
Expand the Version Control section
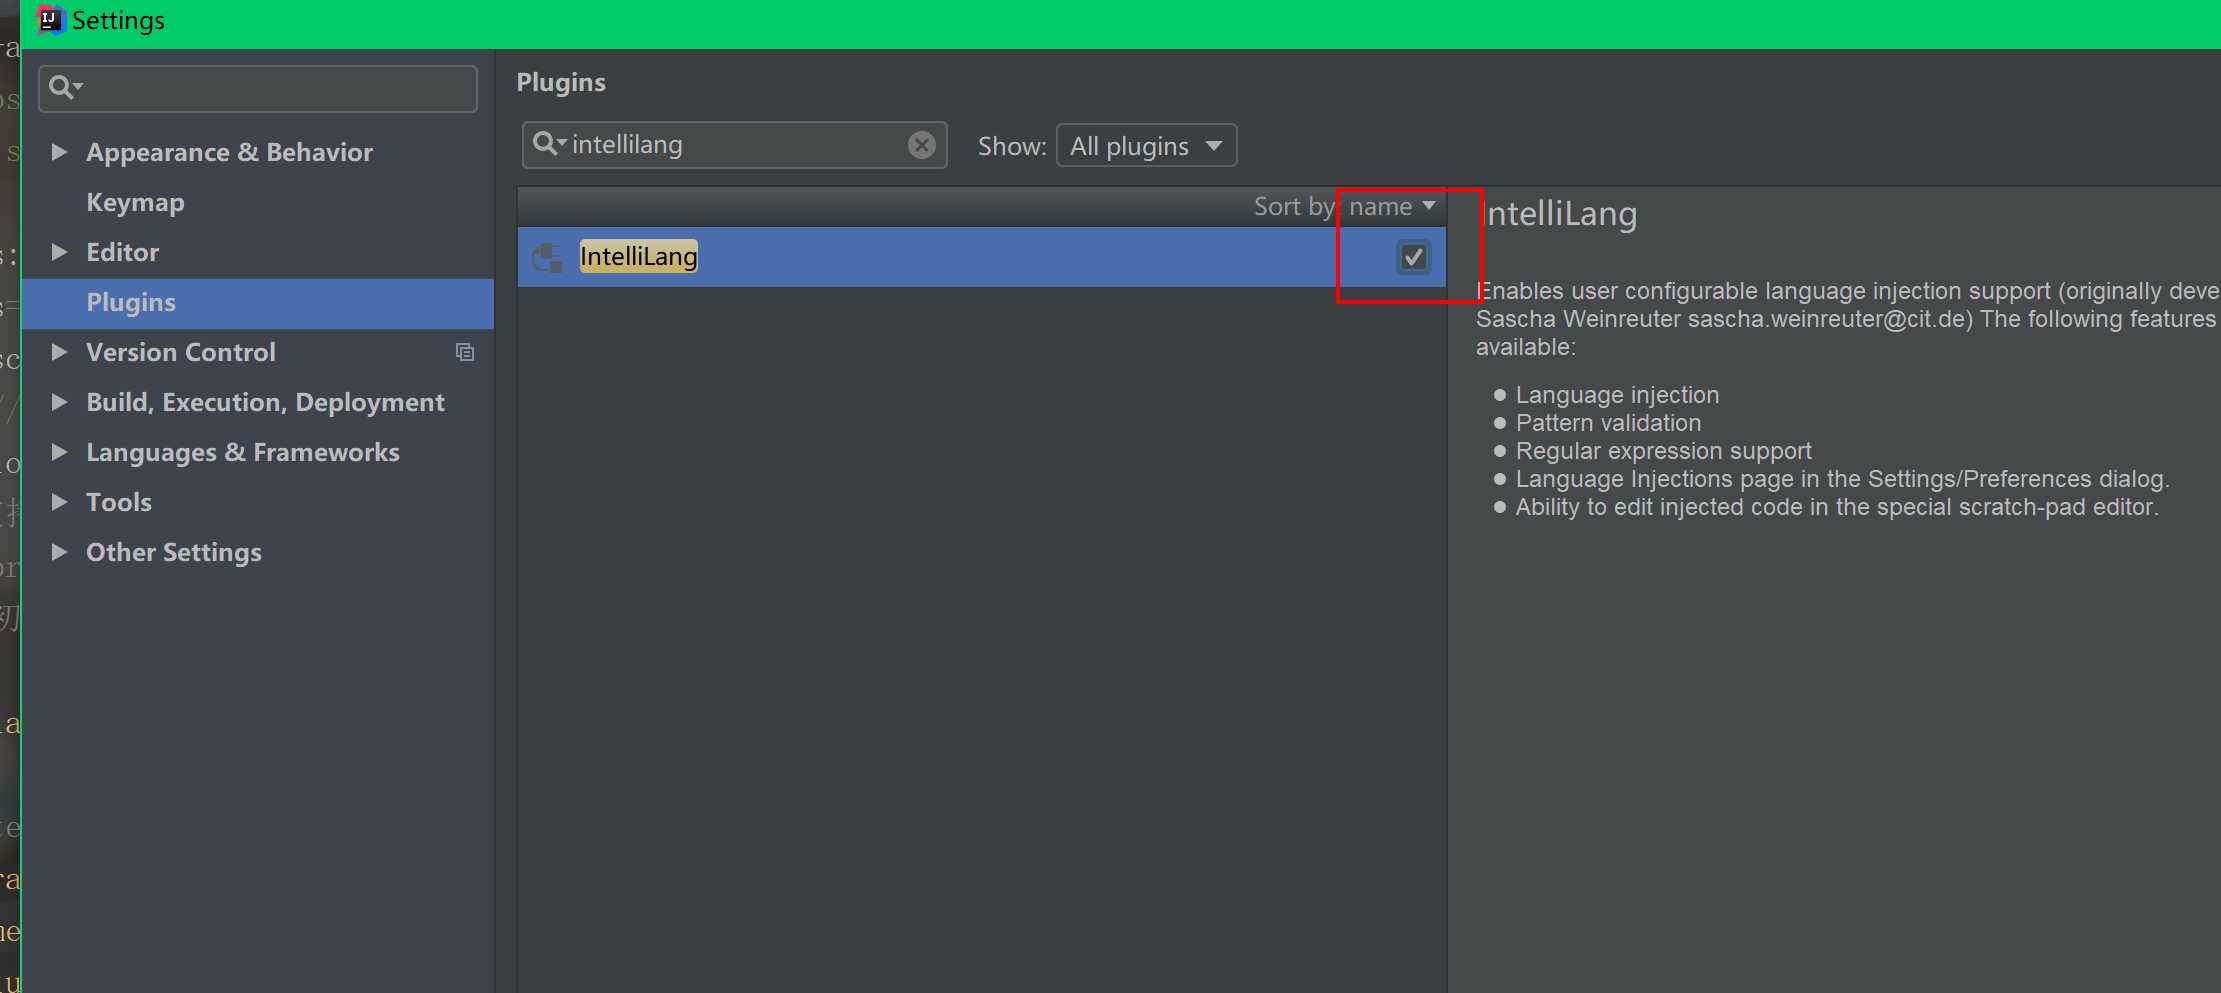[x=59, y=352]
